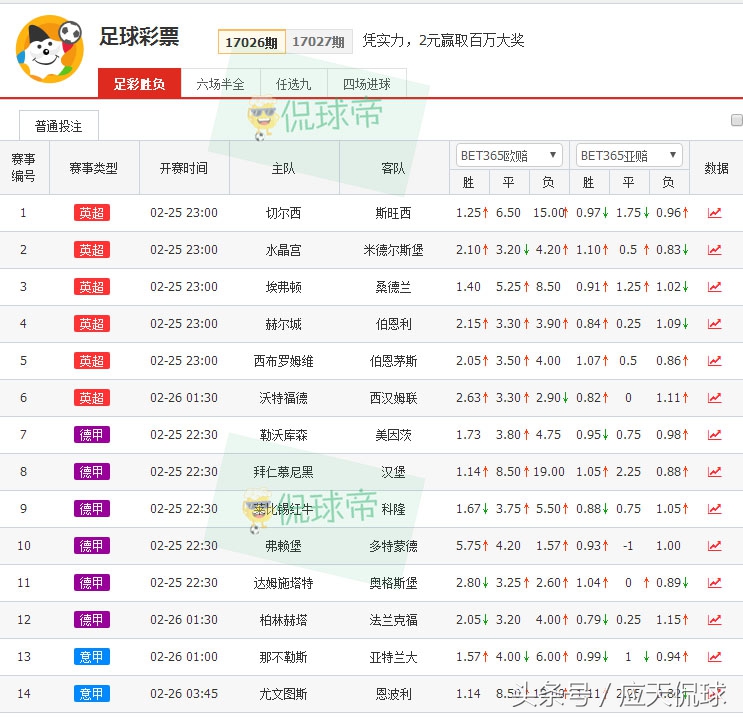
Task: Open the BET365亚赔 dropdown
Action: (x=629, y=155)
